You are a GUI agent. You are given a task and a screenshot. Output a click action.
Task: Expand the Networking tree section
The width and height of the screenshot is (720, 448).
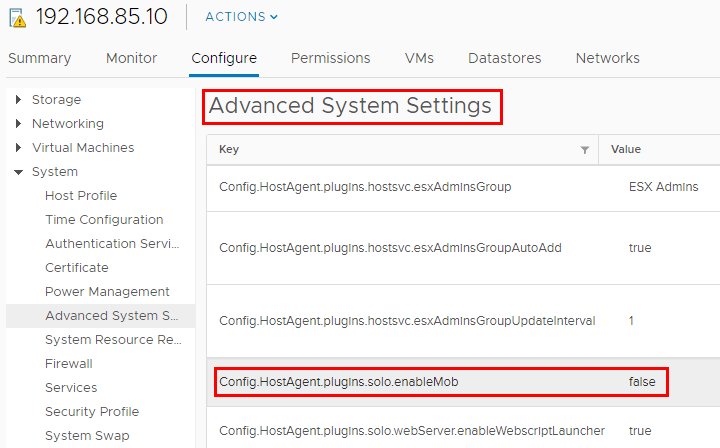[19, 124]
